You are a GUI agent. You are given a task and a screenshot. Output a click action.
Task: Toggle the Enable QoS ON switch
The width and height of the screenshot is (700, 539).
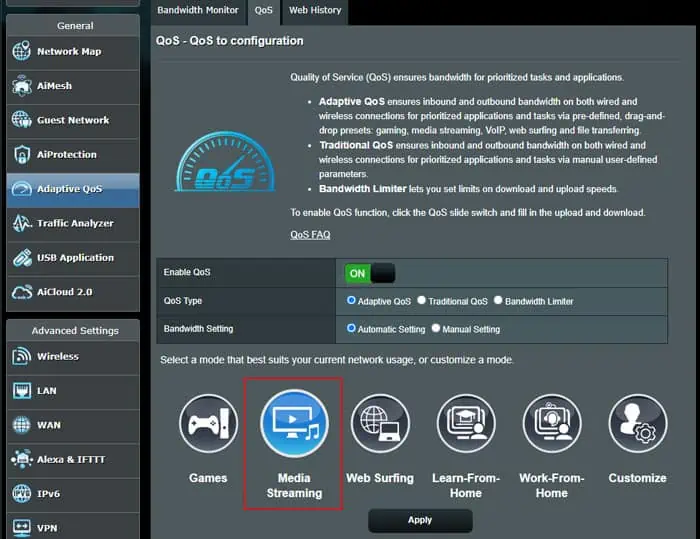pyautogui.click(x=370, y=273)
